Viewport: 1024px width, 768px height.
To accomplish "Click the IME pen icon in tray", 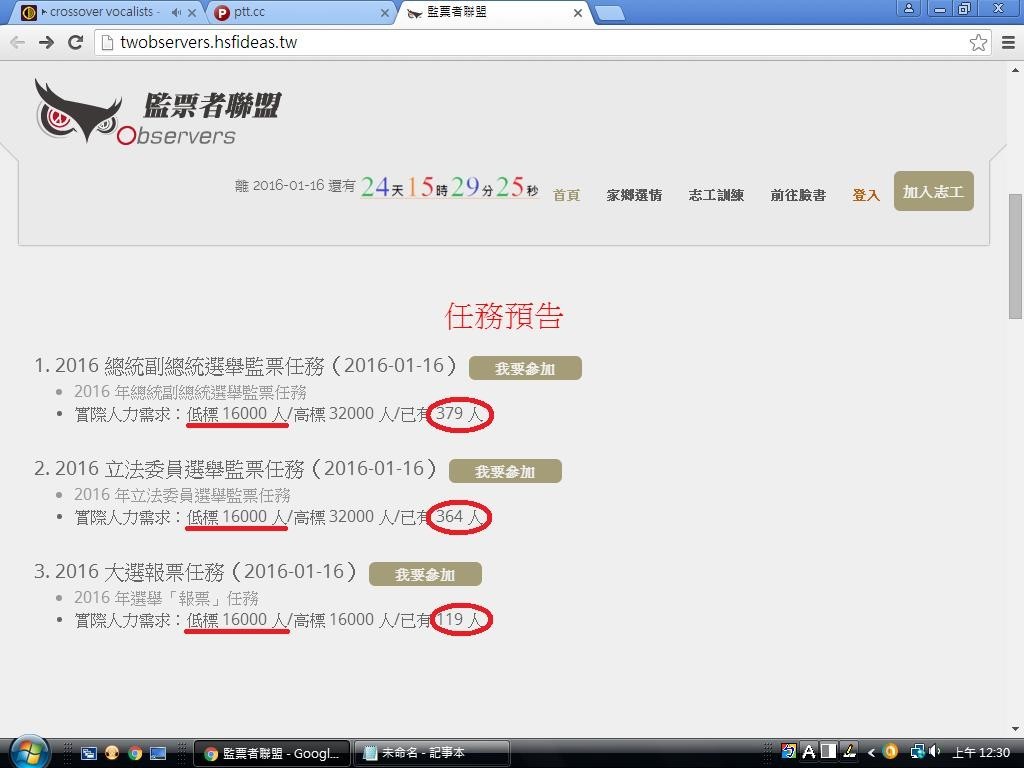I will click(x=849, y=752).
